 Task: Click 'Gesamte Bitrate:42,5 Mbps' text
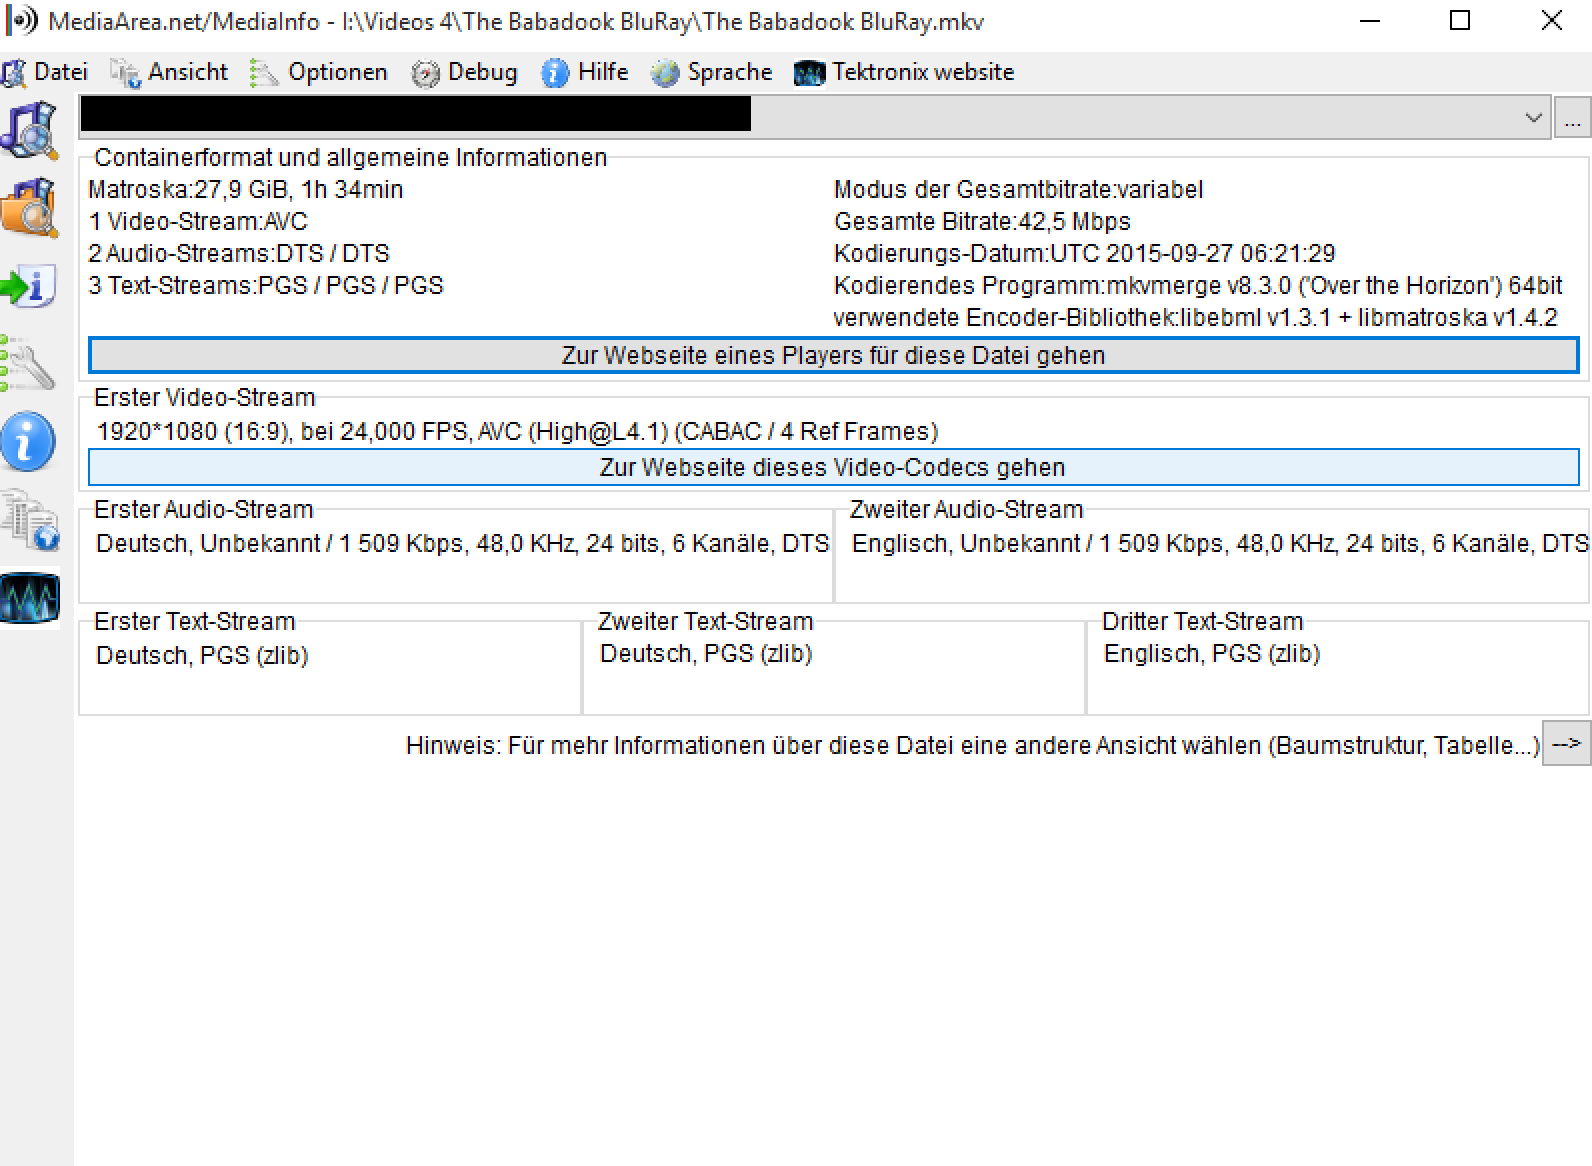[x=982, y=221]
